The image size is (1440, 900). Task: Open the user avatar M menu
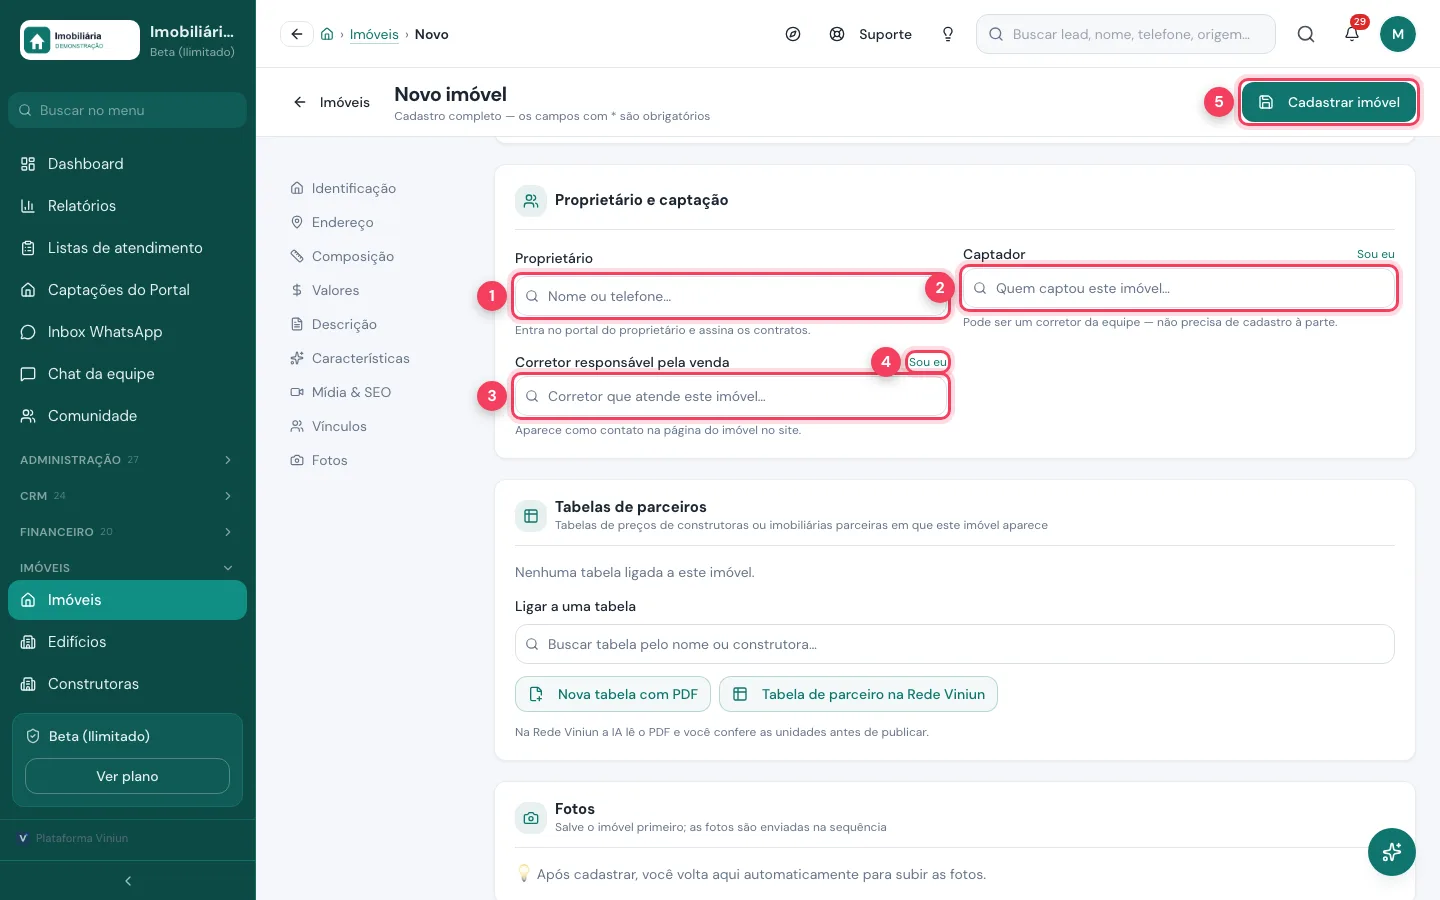pyautogui.click(x=1398, y=34)
